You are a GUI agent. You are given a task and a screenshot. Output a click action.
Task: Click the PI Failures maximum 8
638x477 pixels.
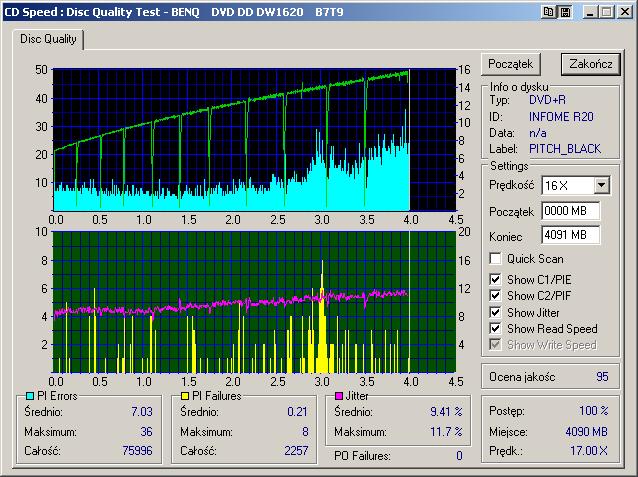click(305, 431)
